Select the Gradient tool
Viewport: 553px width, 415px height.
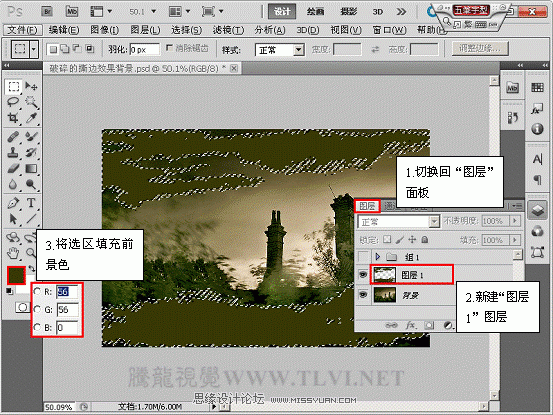coord(31,169)
